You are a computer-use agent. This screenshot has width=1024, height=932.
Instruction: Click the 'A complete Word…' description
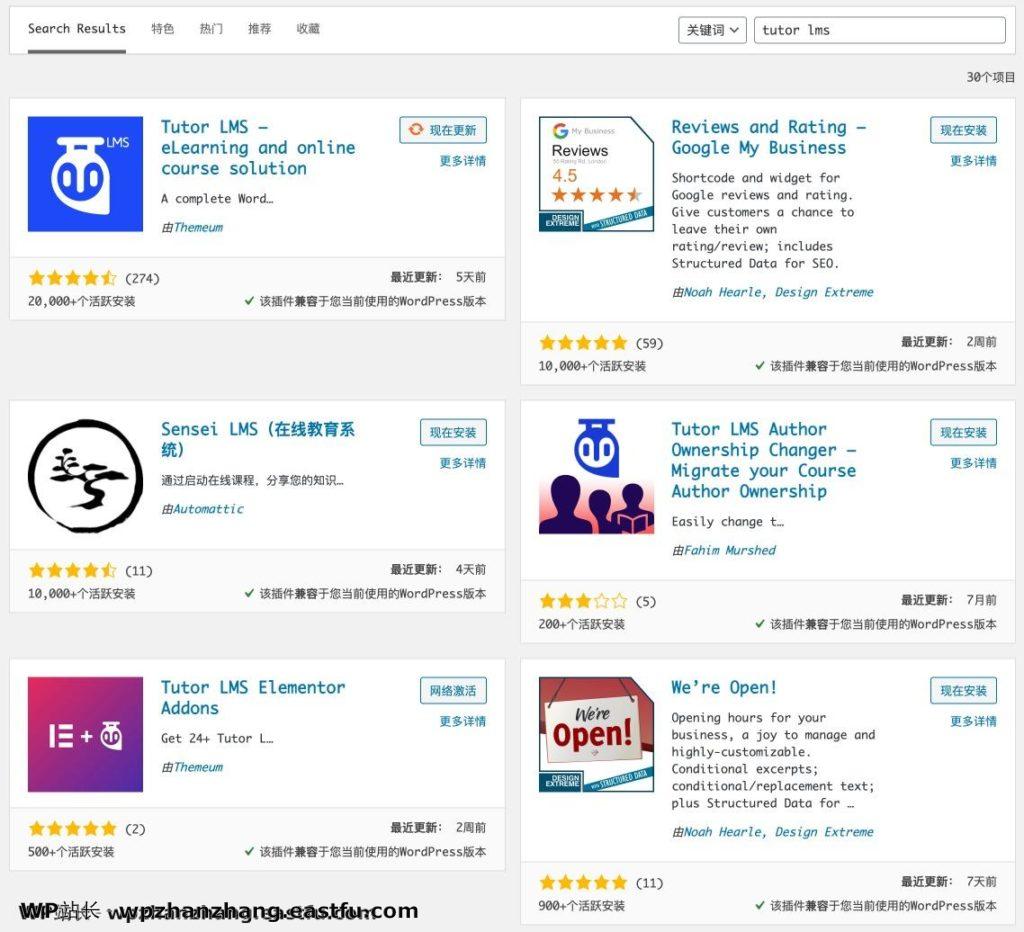tap(217, 199)
